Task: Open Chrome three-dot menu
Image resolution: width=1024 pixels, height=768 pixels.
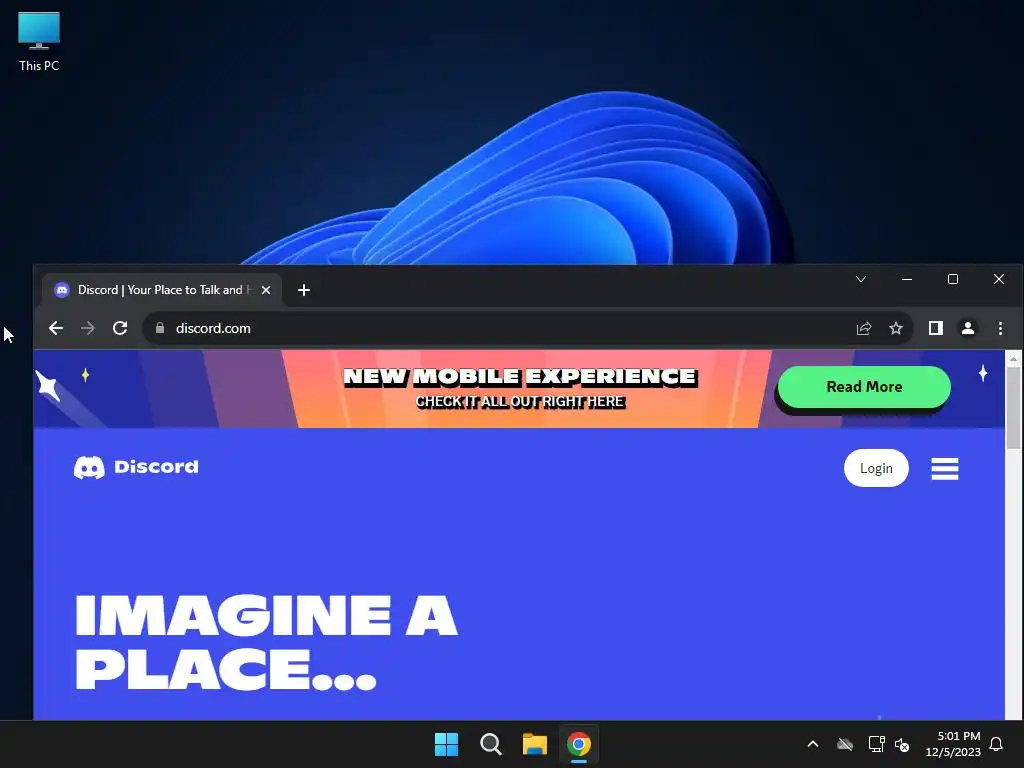Action: (1000, 328)
